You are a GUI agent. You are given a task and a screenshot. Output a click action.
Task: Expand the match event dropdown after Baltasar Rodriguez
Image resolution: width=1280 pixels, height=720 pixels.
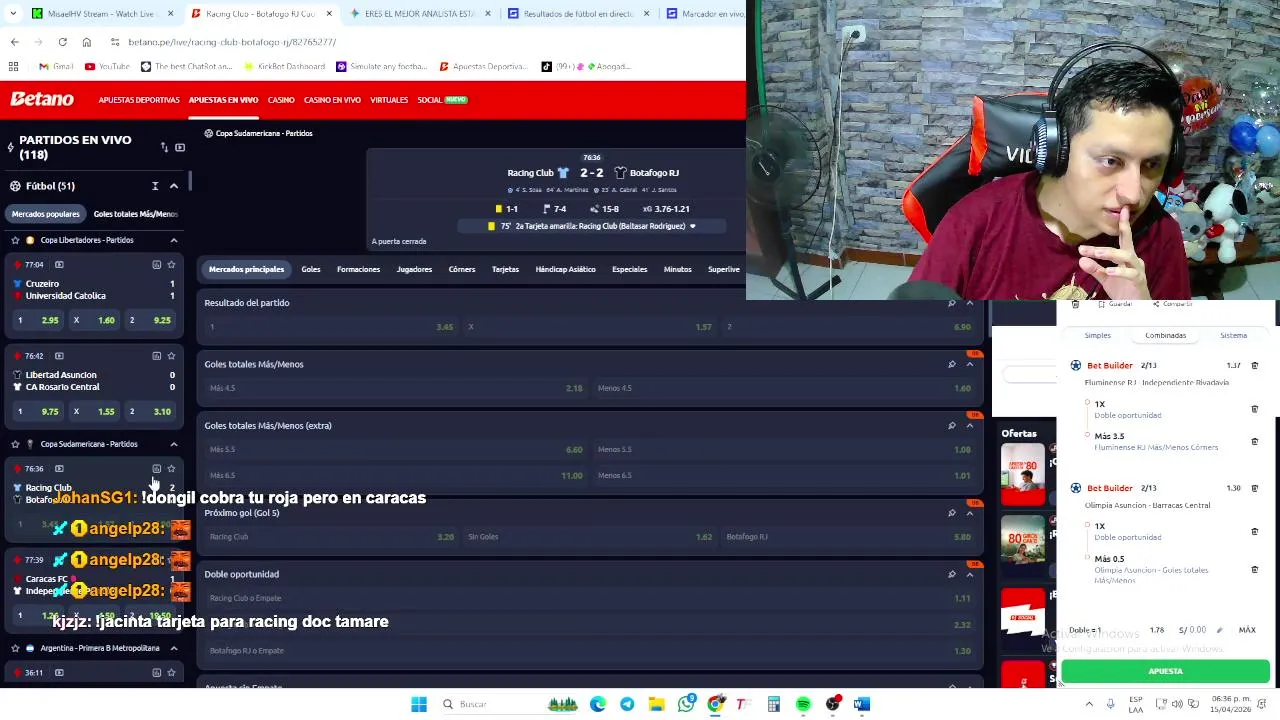click(692, 226)
